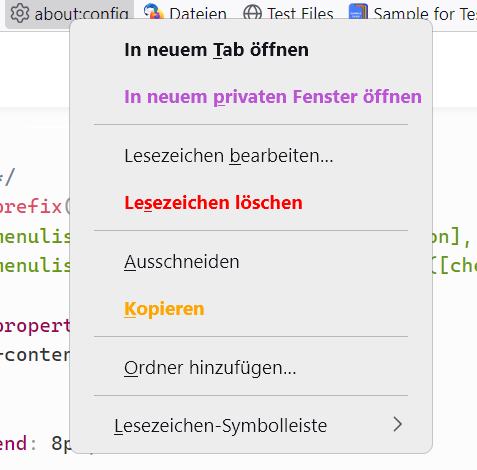Click the Firefox icon of the Dateien bookmark
Screen dimensions: 477x470
coord(154,11)
